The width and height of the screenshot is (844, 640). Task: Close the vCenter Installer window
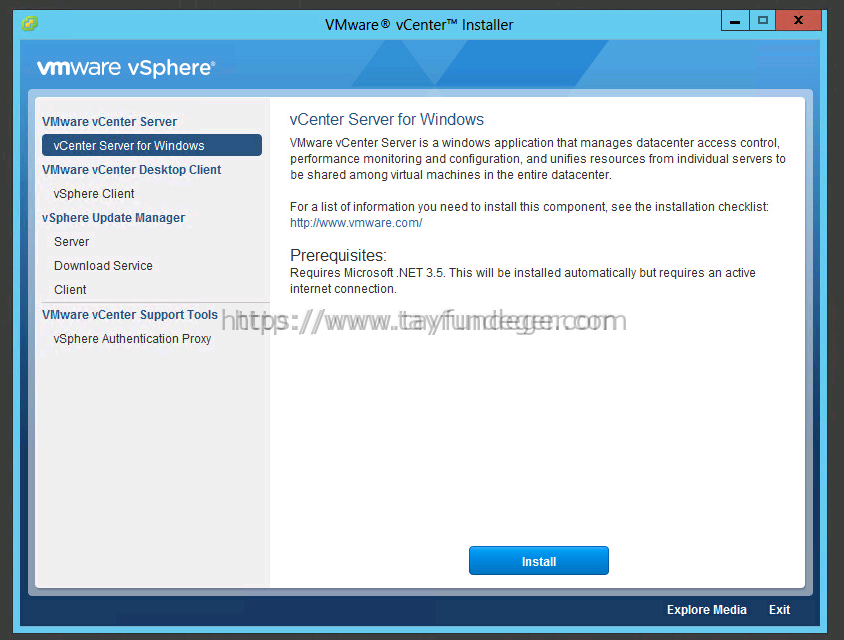798,20
